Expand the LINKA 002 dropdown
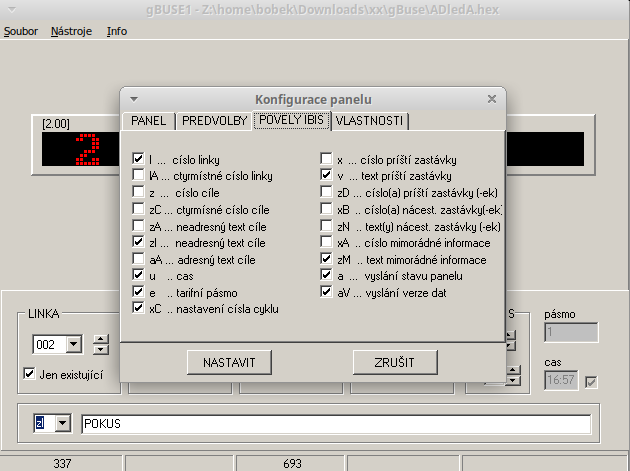630x471 pixels. [x=74, y=344]
